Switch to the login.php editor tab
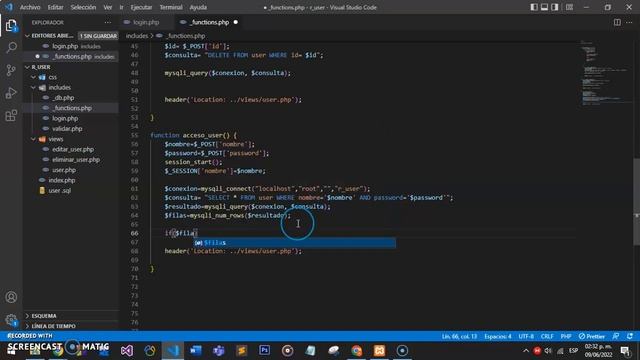 pos(146,22)
